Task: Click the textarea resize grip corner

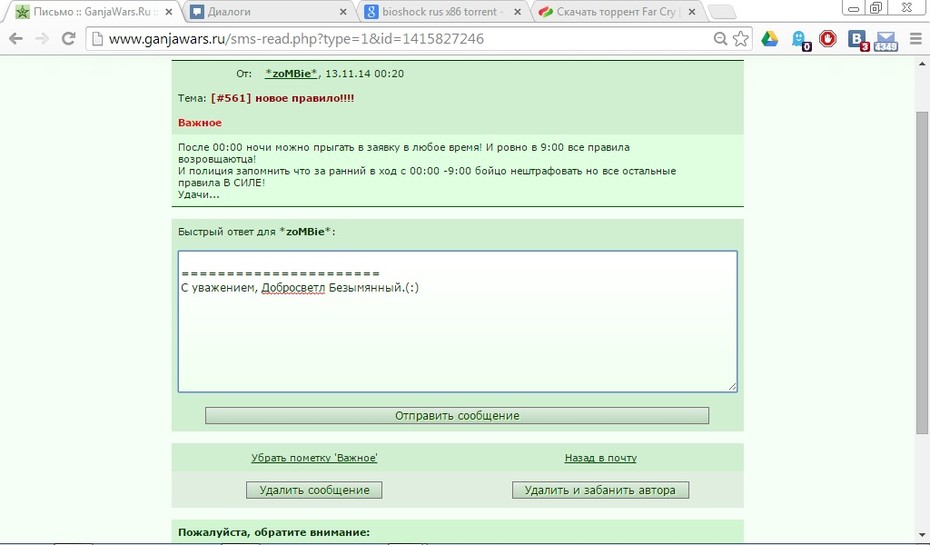Action: (732, 387)
